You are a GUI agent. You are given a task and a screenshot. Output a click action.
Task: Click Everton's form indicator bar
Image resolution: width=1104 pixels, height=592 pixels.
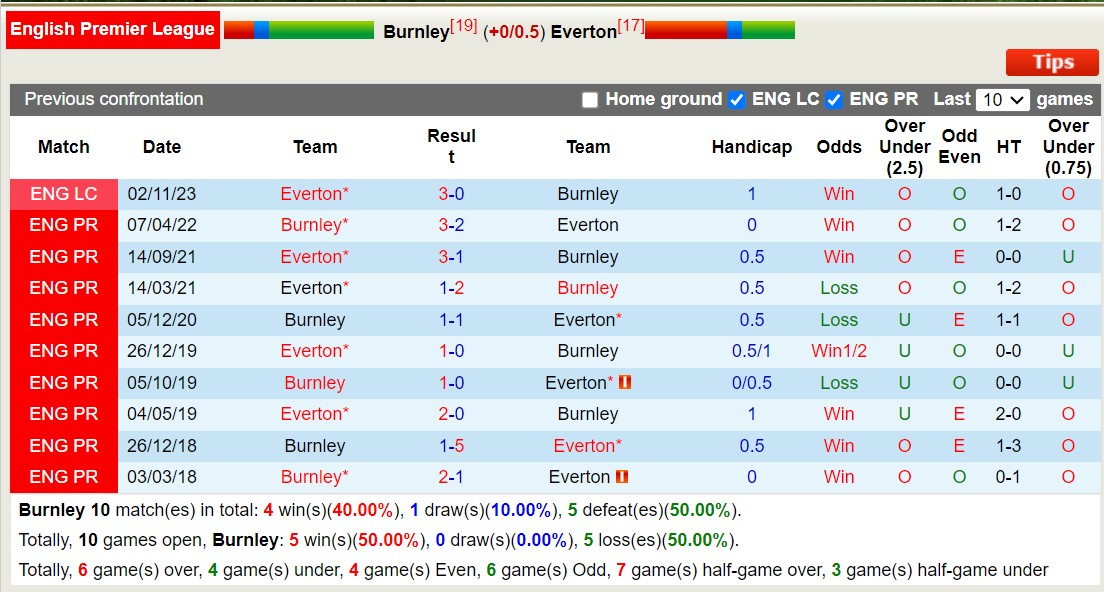pos(720,30)
